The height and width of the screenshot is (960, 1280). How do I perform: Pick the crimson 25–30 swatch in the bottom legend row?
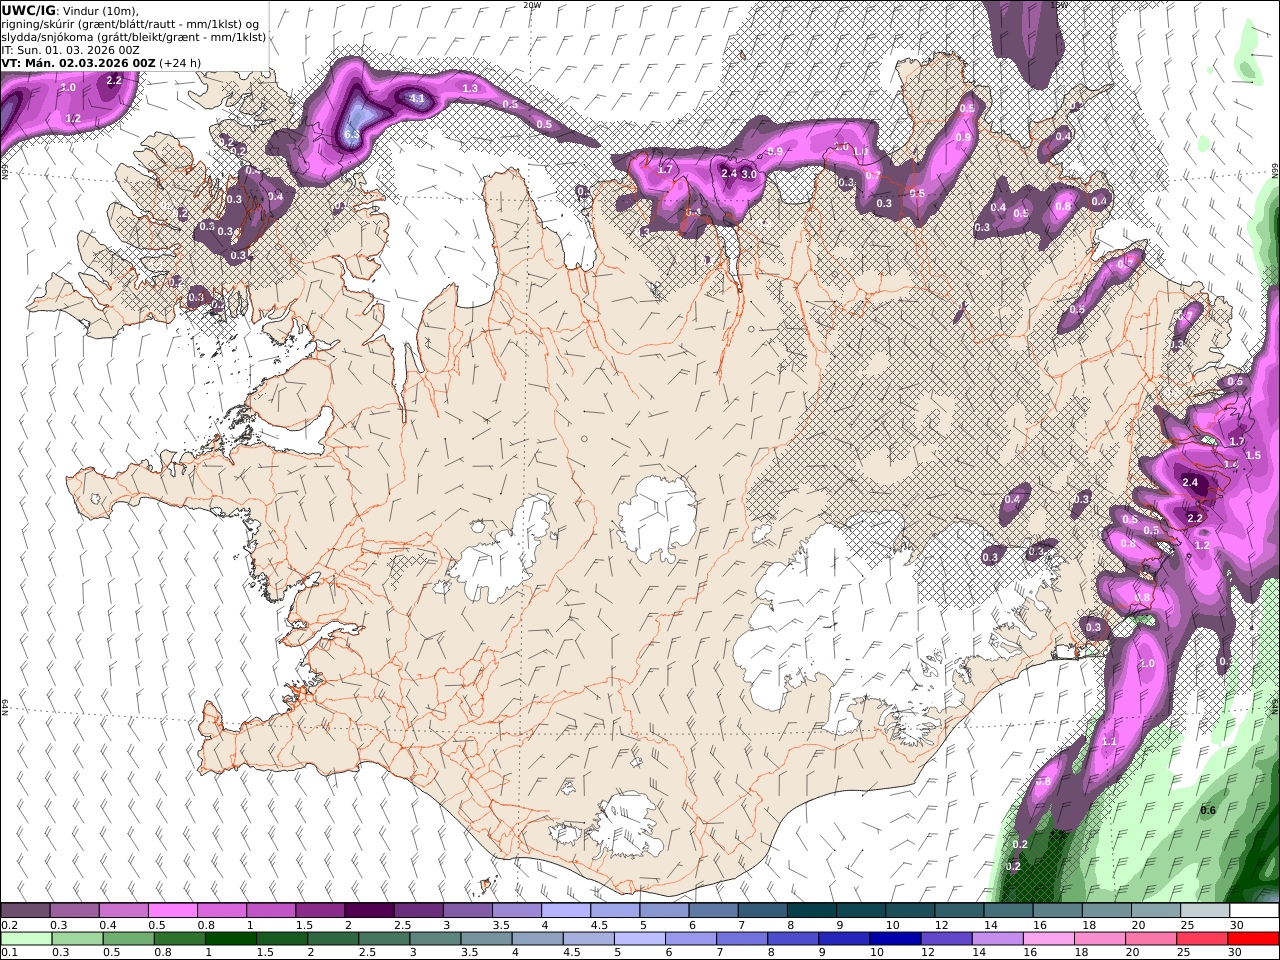[1200, 939]
